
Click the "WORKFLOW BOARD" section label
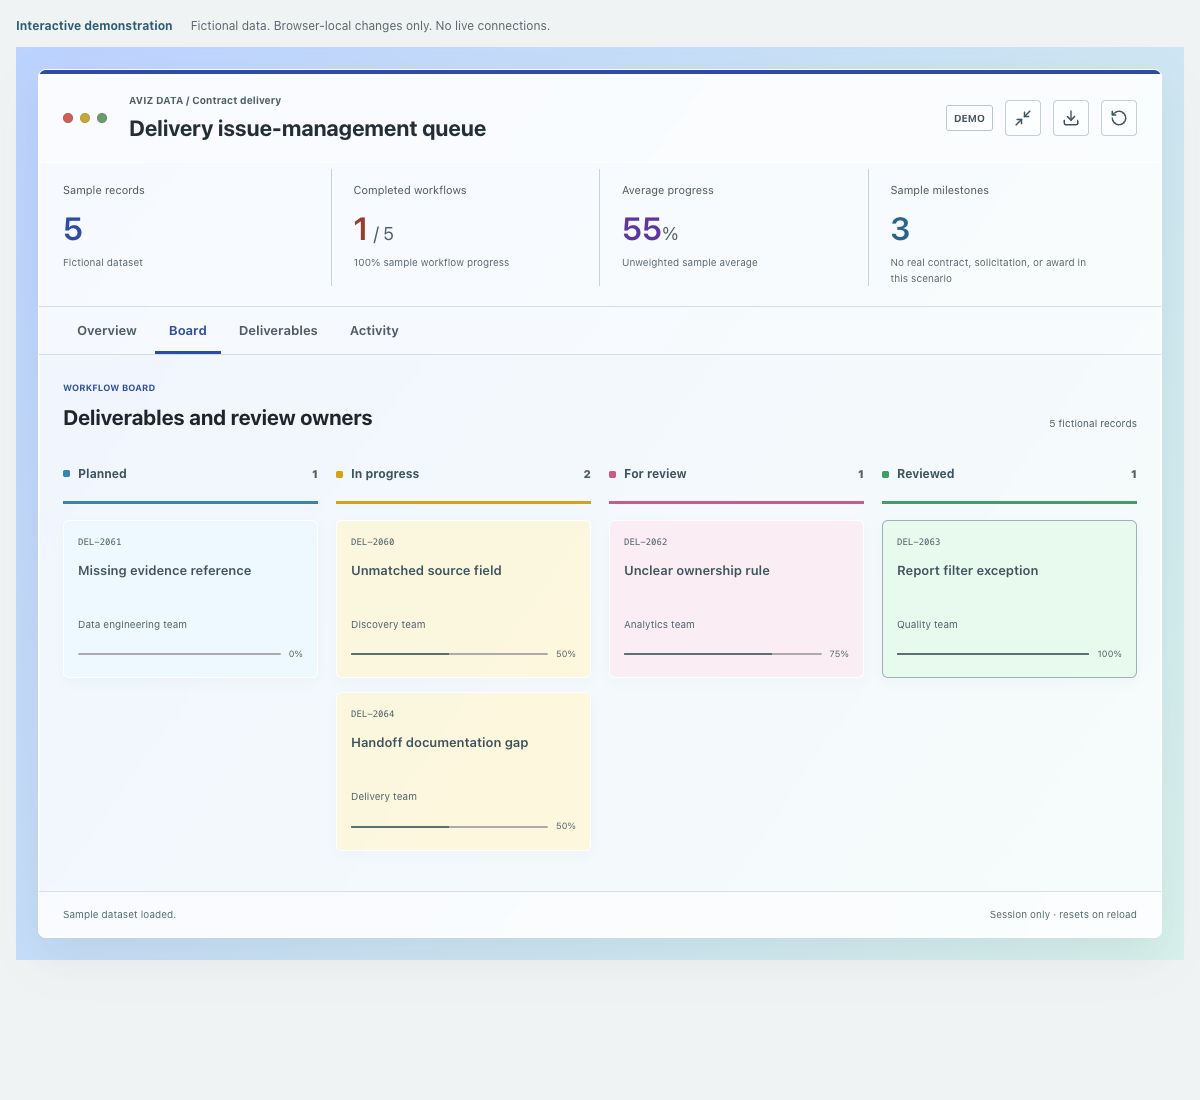[109, 388]
